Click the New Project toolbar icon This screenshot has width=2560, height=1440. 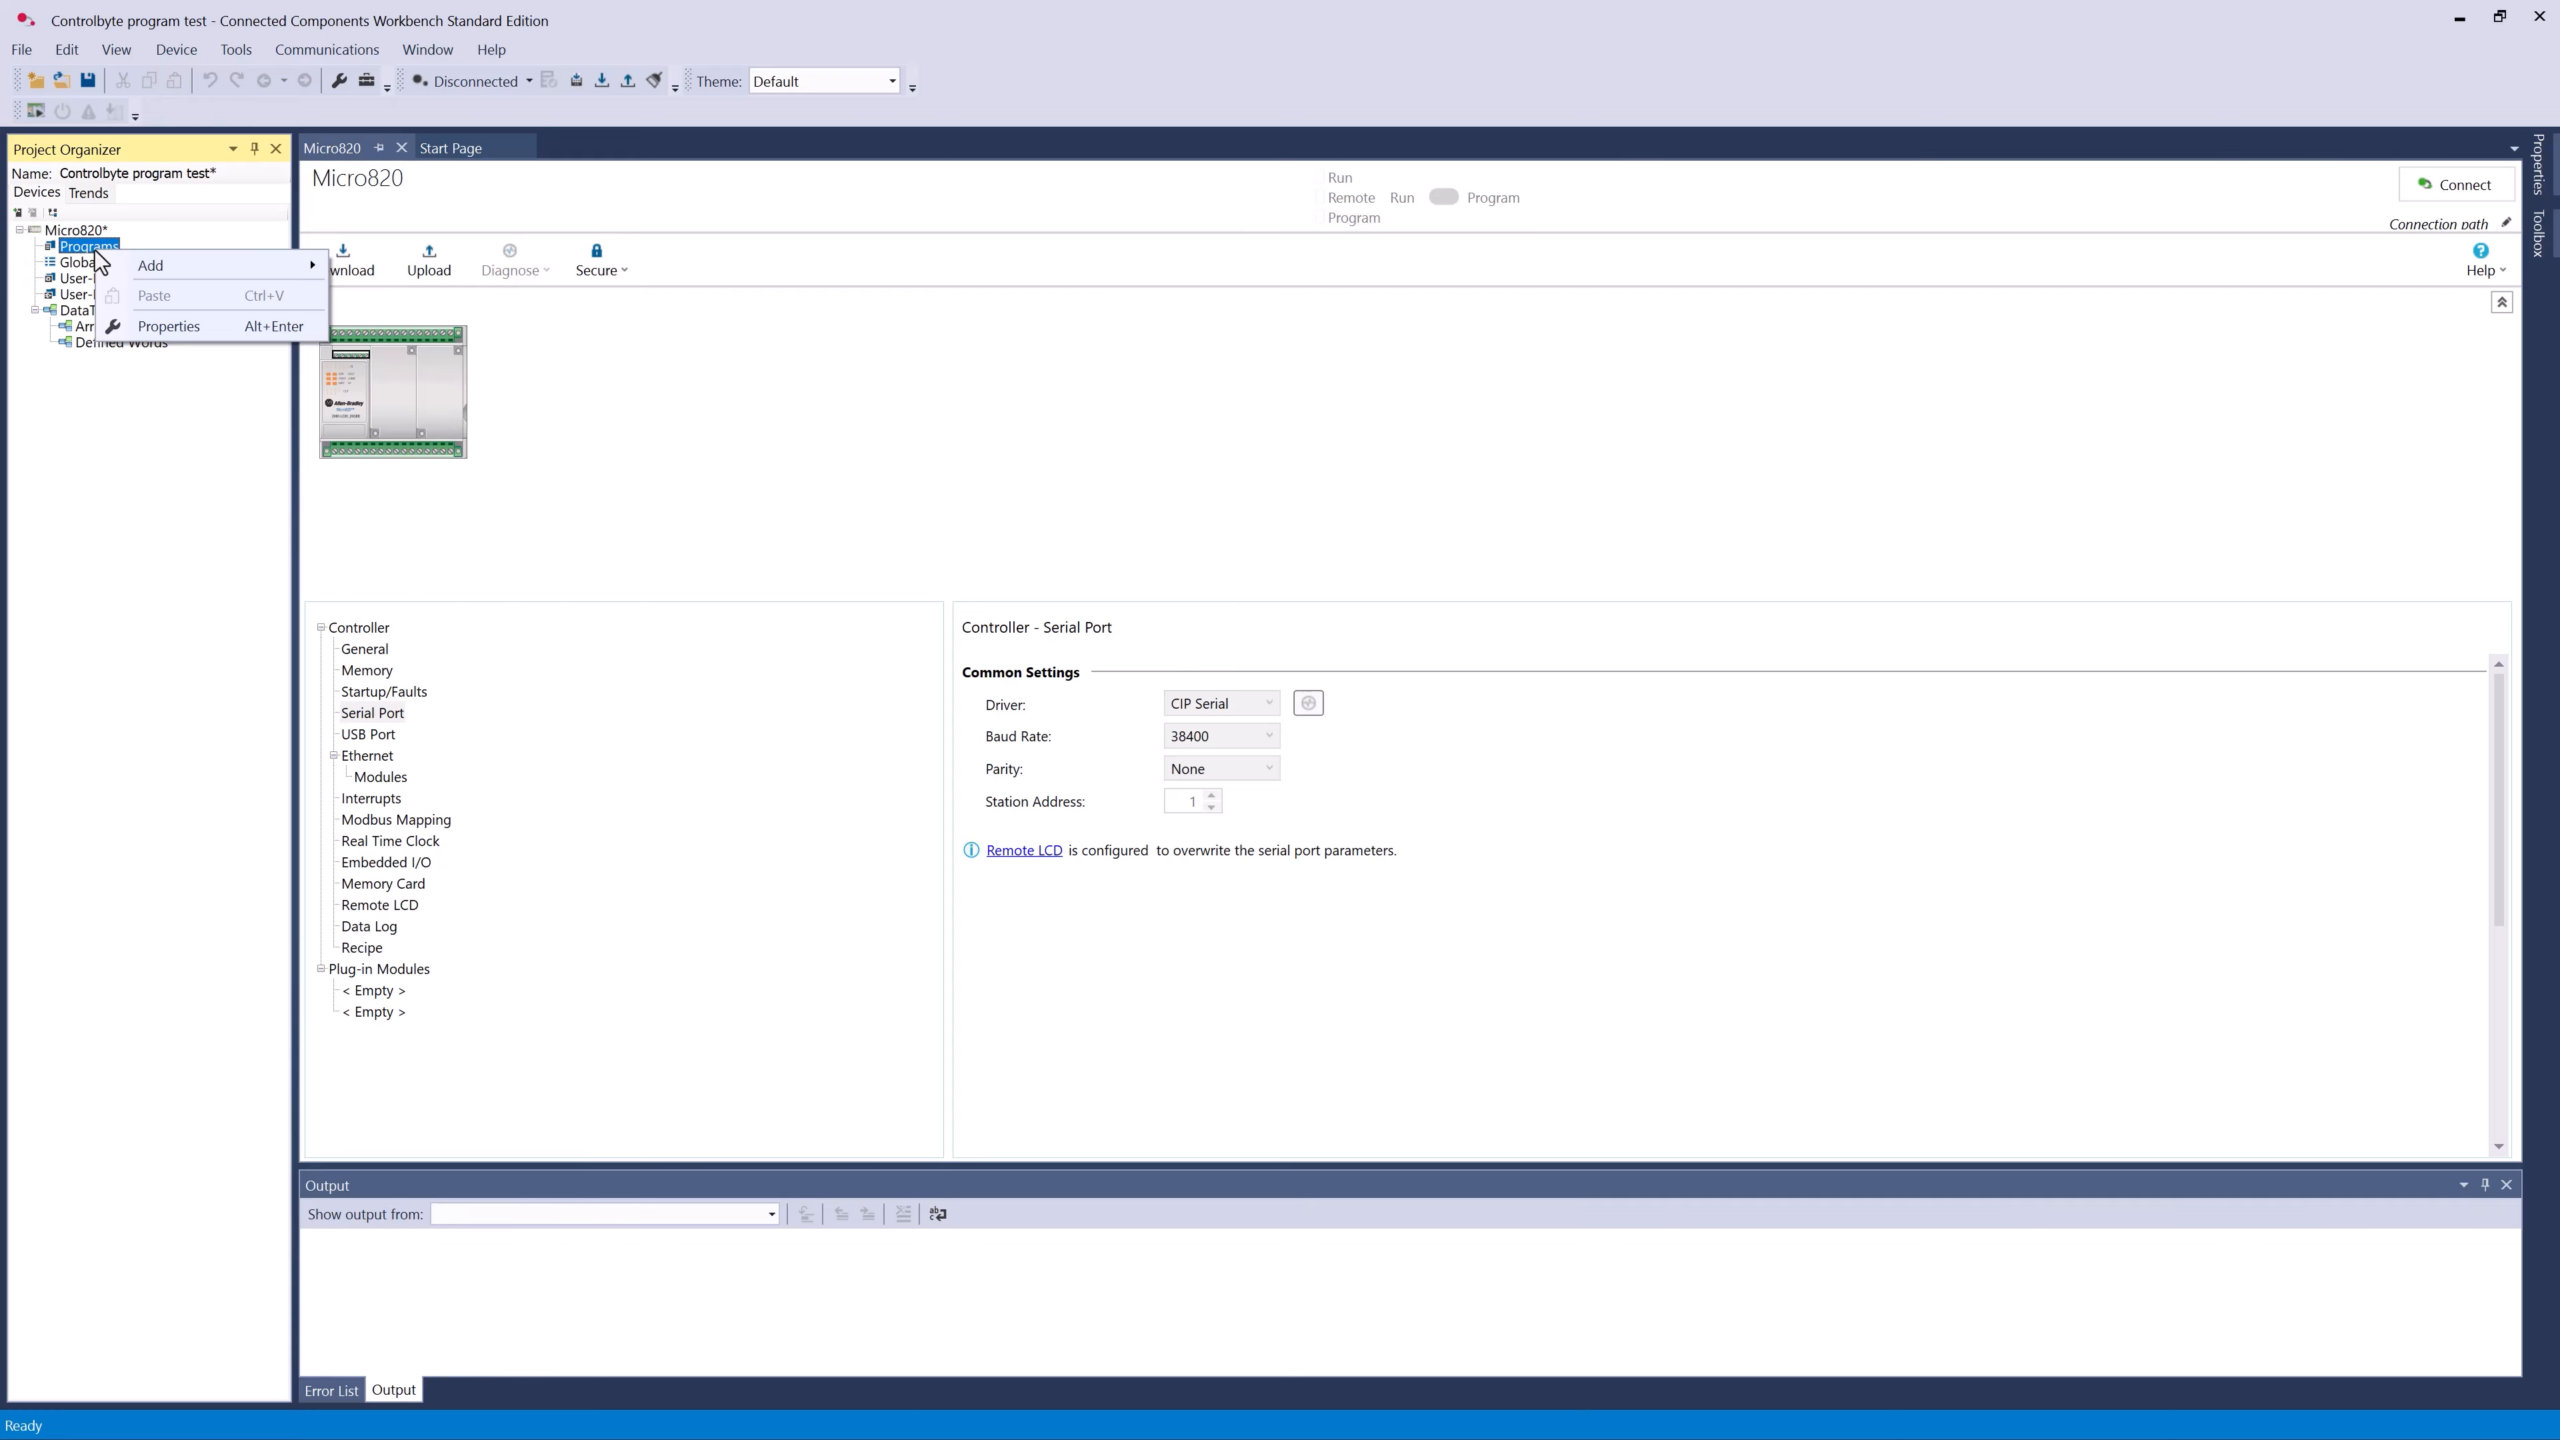point(36,81)
